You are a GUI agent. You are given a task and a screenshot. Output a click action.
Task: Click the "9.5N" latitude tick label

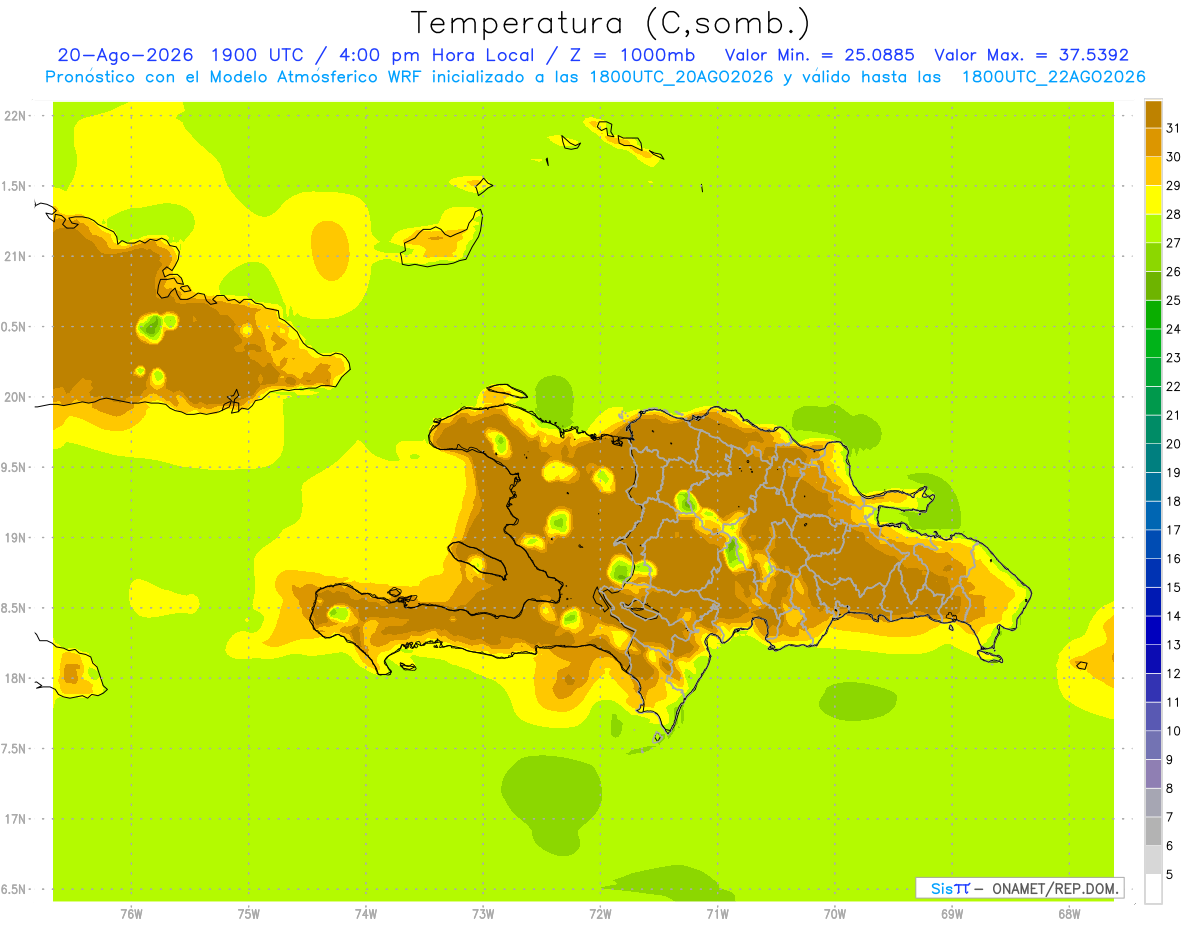click(x=14, y=467)
